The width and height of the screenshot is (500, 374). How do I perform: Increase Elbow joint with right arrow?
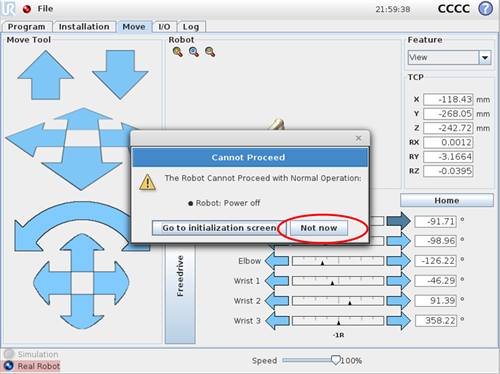point(399,261)
